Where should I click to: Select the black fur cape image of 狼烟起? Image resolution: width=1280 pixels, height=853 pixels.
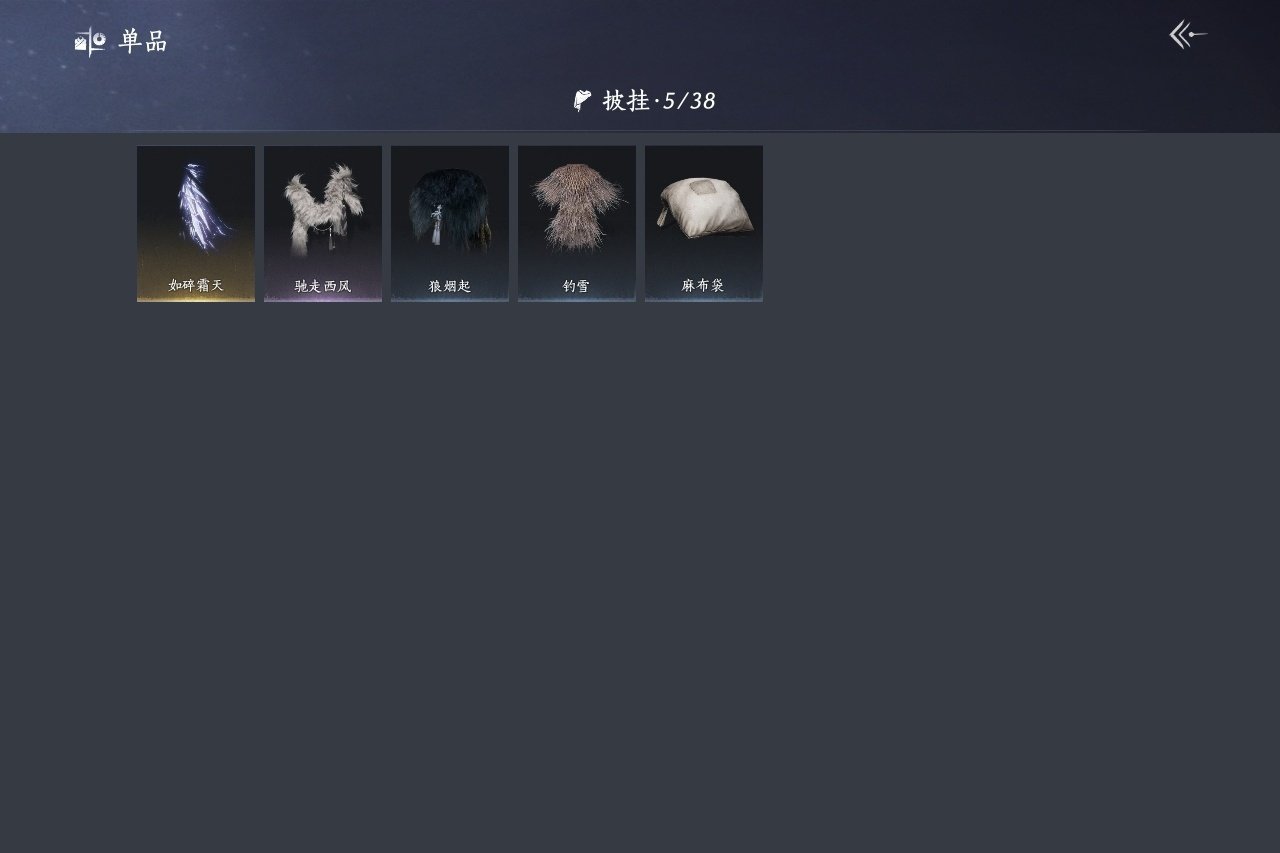tap(450, 209)
